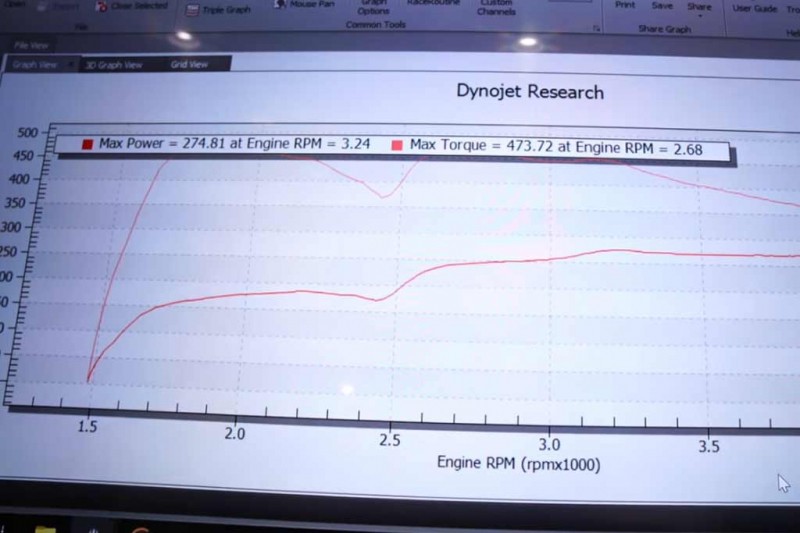Click the 3.5 value on the RPM axis
The width and height of the screenshot is (800, 533).
tap(709, 447)
